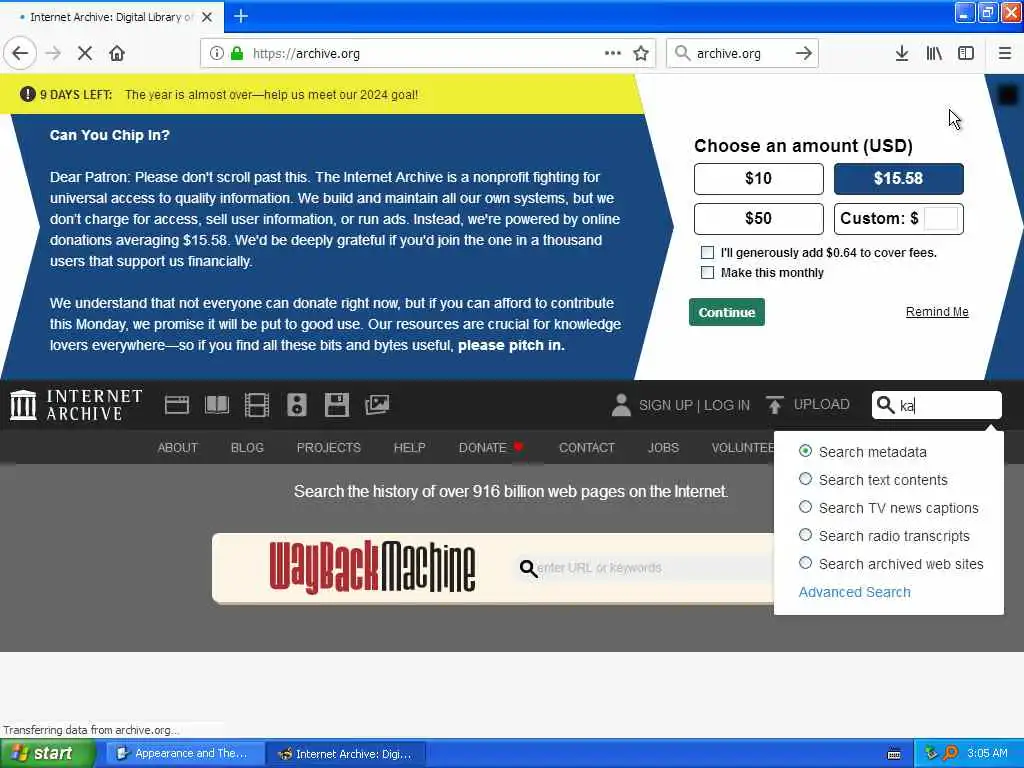The width and height of the screenshot is (1024, 768).
Task: Click the user avatar icon
Action: coord(621,405)
